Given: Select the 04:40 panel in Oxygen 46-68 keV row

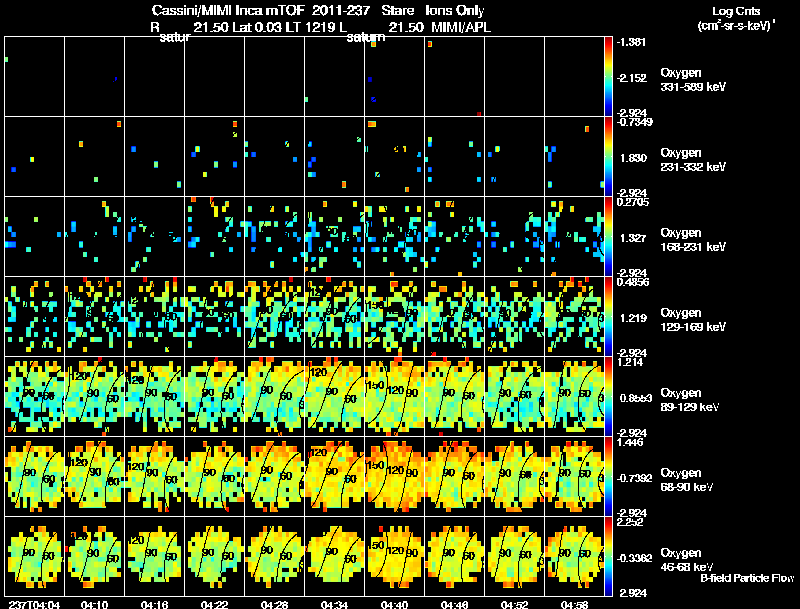Looking at the screenshot, I should (394, 556).
